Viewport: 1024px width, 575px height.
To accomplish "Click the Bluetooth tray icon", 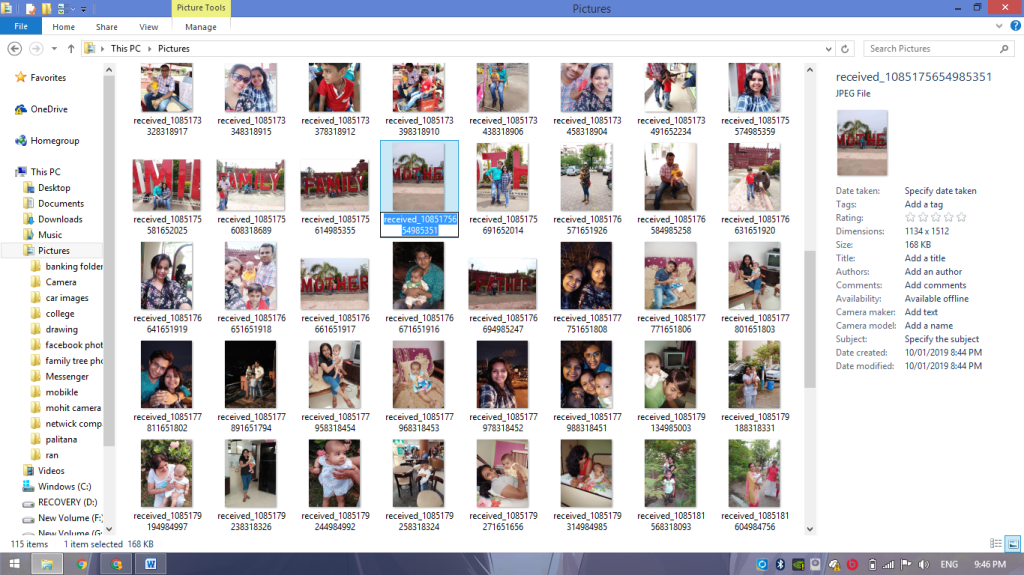I will [x=782, y=564].
